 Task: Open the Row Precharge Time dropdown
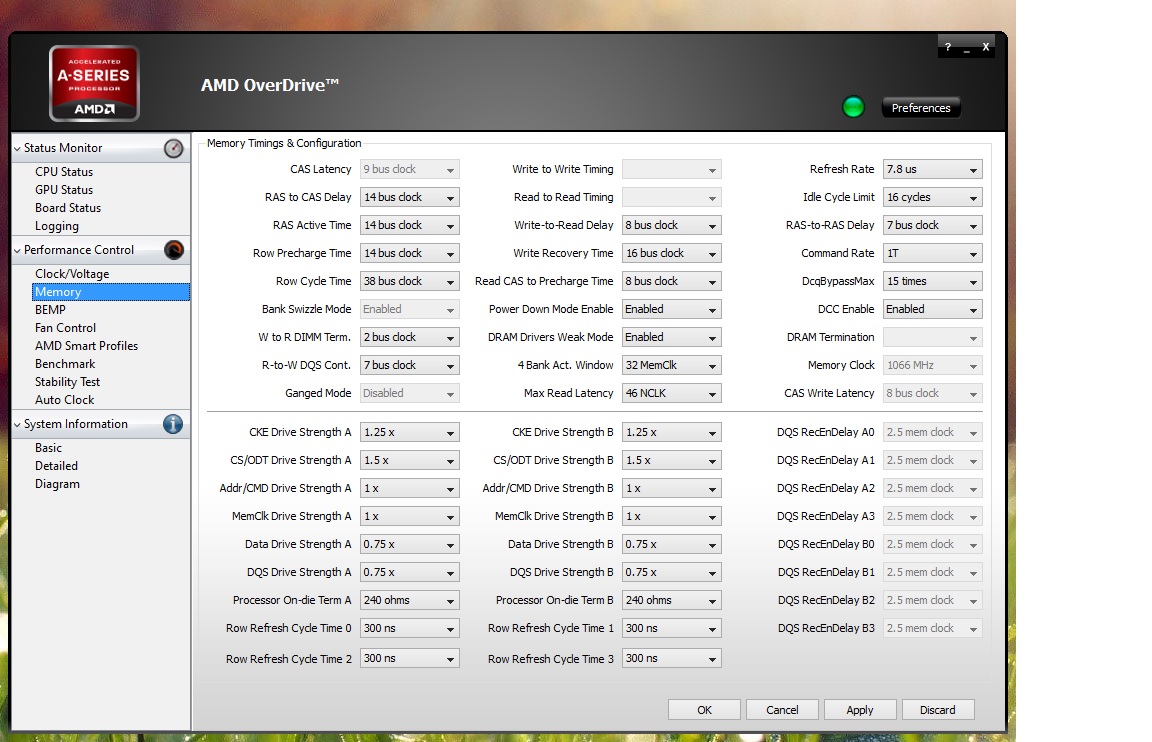(x=409, y=253)
